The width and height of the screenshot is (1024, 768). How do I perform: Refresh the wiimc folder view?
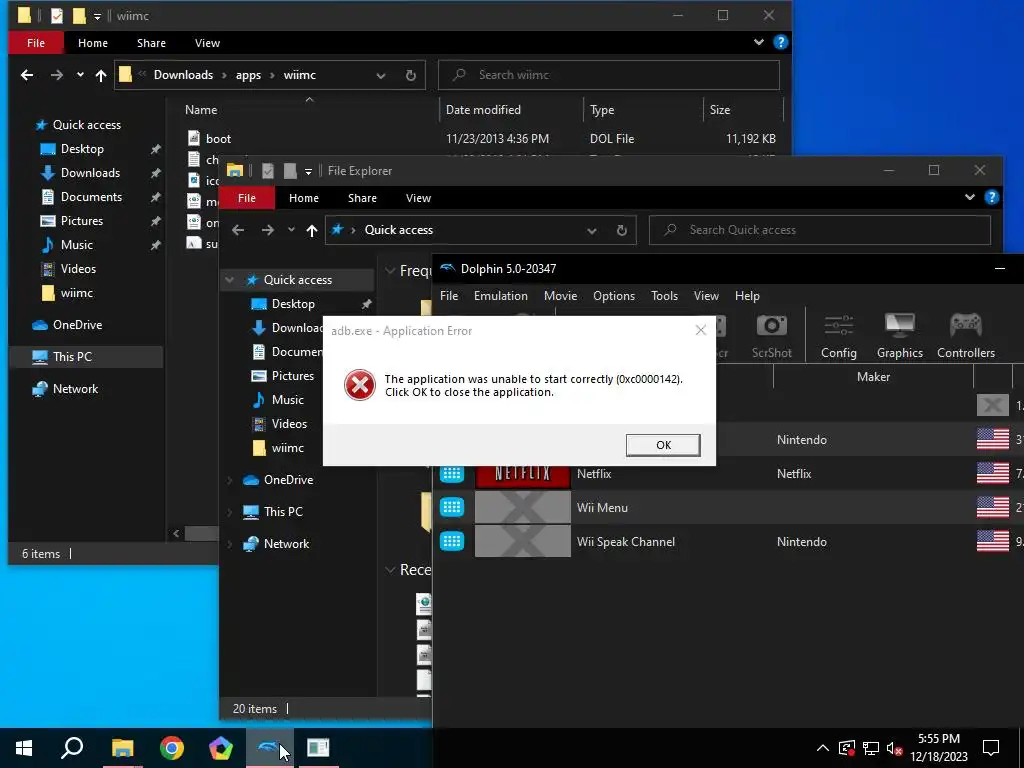point(411,75)
